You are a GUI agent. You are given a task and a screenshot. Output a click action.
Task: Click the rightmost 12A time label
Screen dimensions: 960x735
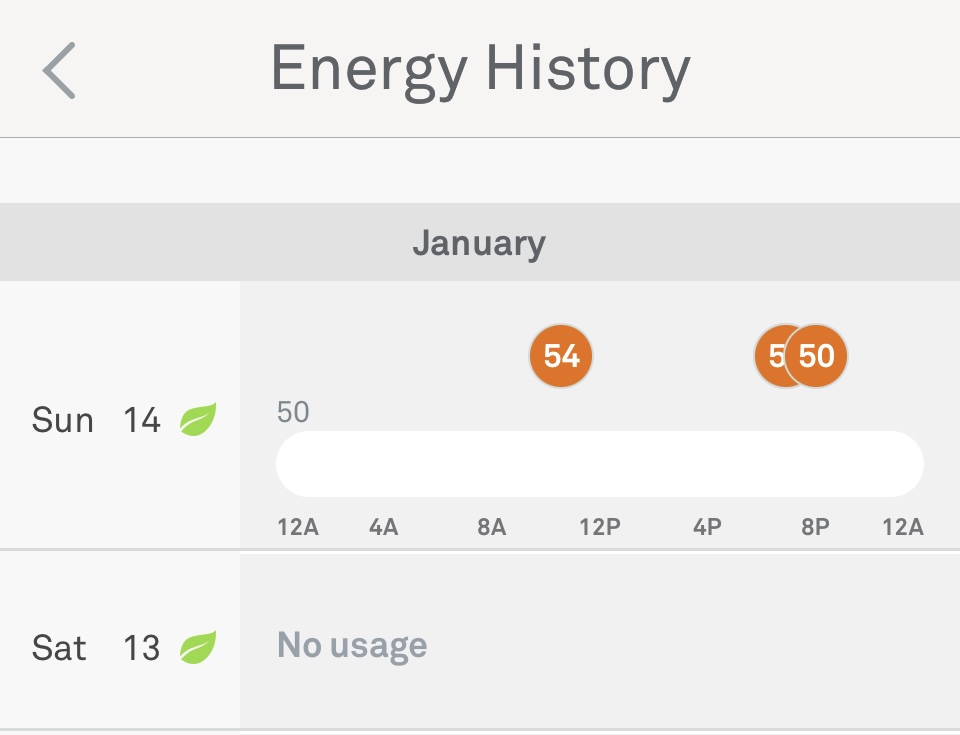[x=902, y=527]
